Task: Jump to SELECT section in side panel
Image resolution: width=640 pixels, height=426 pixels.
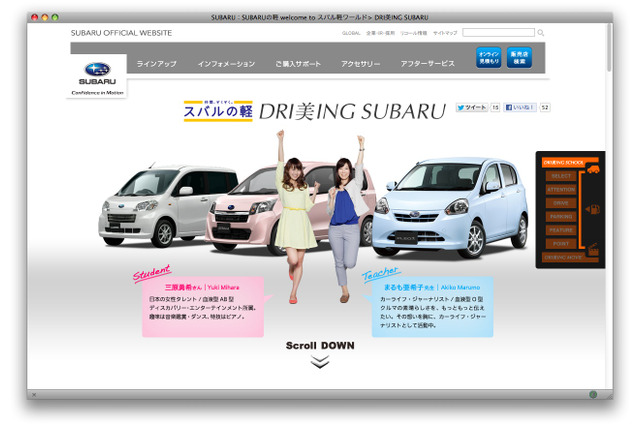Action: 561,176
